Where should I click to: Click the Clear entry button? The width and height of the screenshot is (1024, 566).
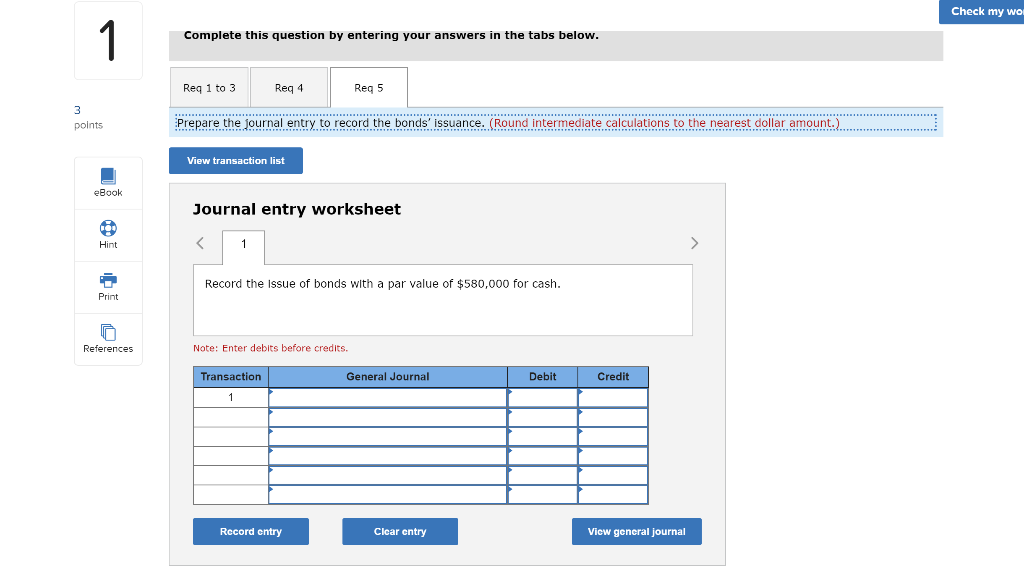(400, 531)
